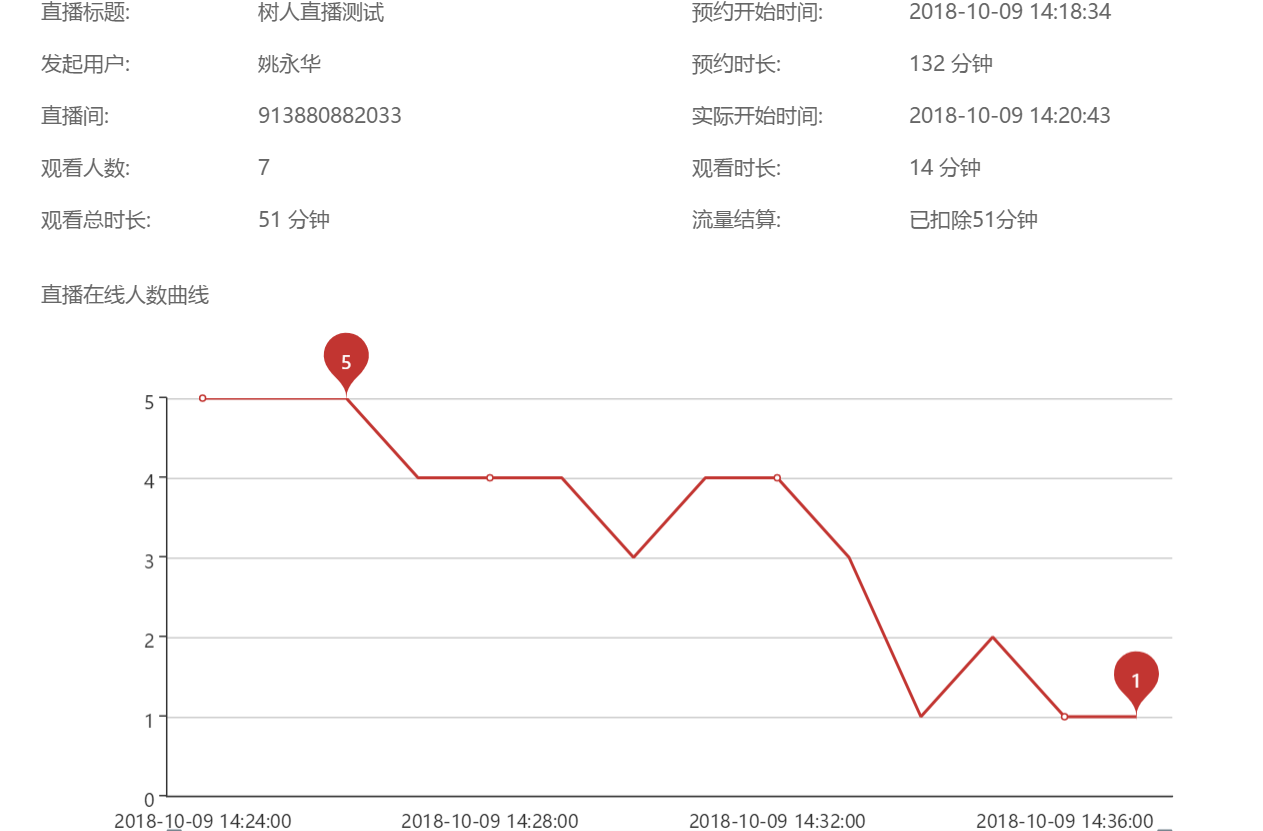Click hollow data marker at 1 before 14:36:00
The image size is (1263, 831).
tap(1064, 717)
